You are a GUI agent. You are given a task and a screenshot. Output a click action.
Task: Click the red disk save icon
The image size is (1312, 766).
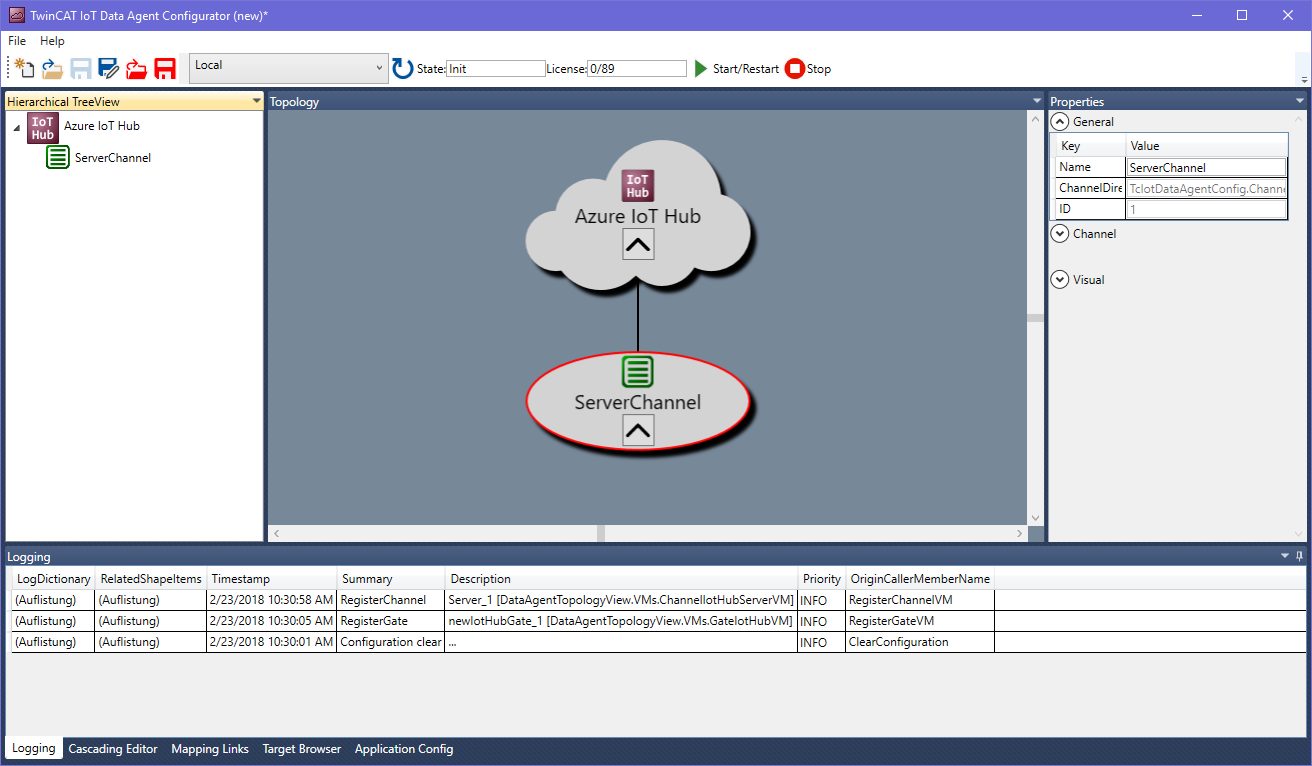(x=165, y=69)
